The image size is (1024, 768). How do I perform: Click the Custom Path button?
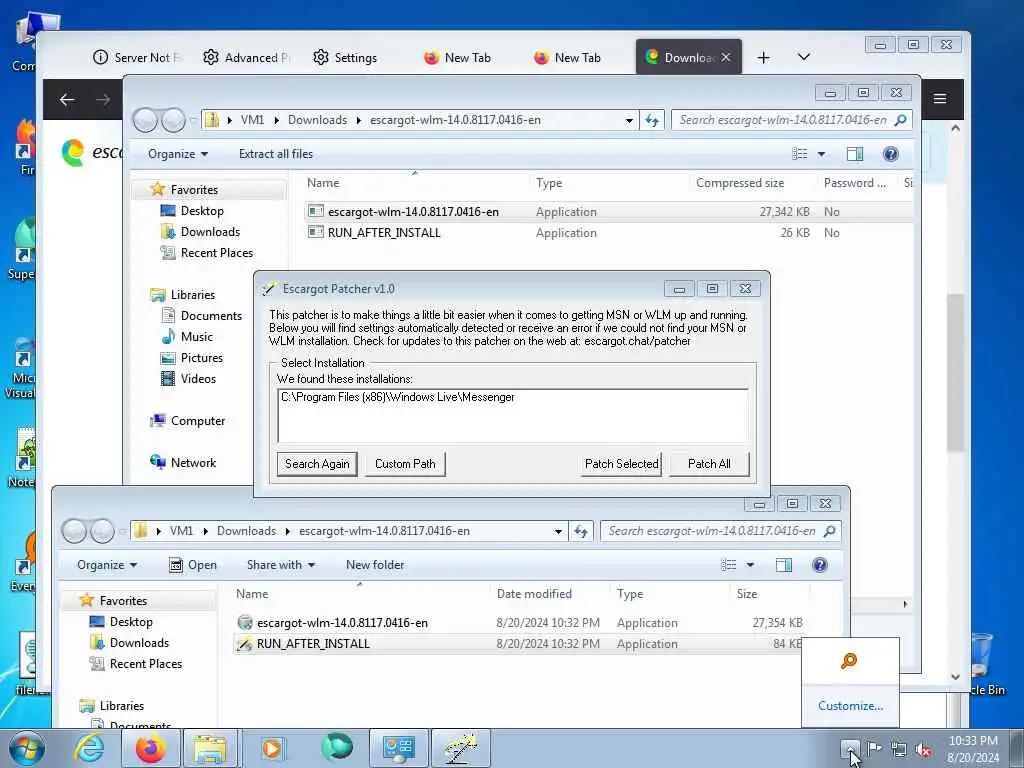pyautogui.click(x=405, y=464)
